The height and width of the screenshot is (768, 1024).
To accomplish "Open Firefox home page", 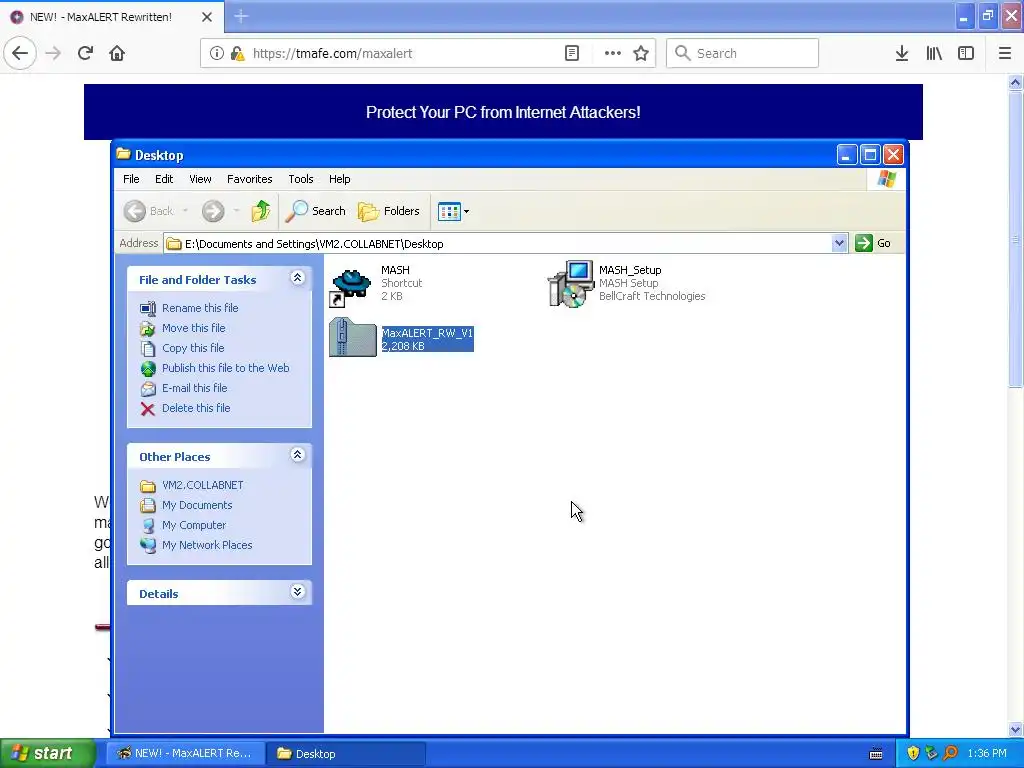I will point(117,53).
